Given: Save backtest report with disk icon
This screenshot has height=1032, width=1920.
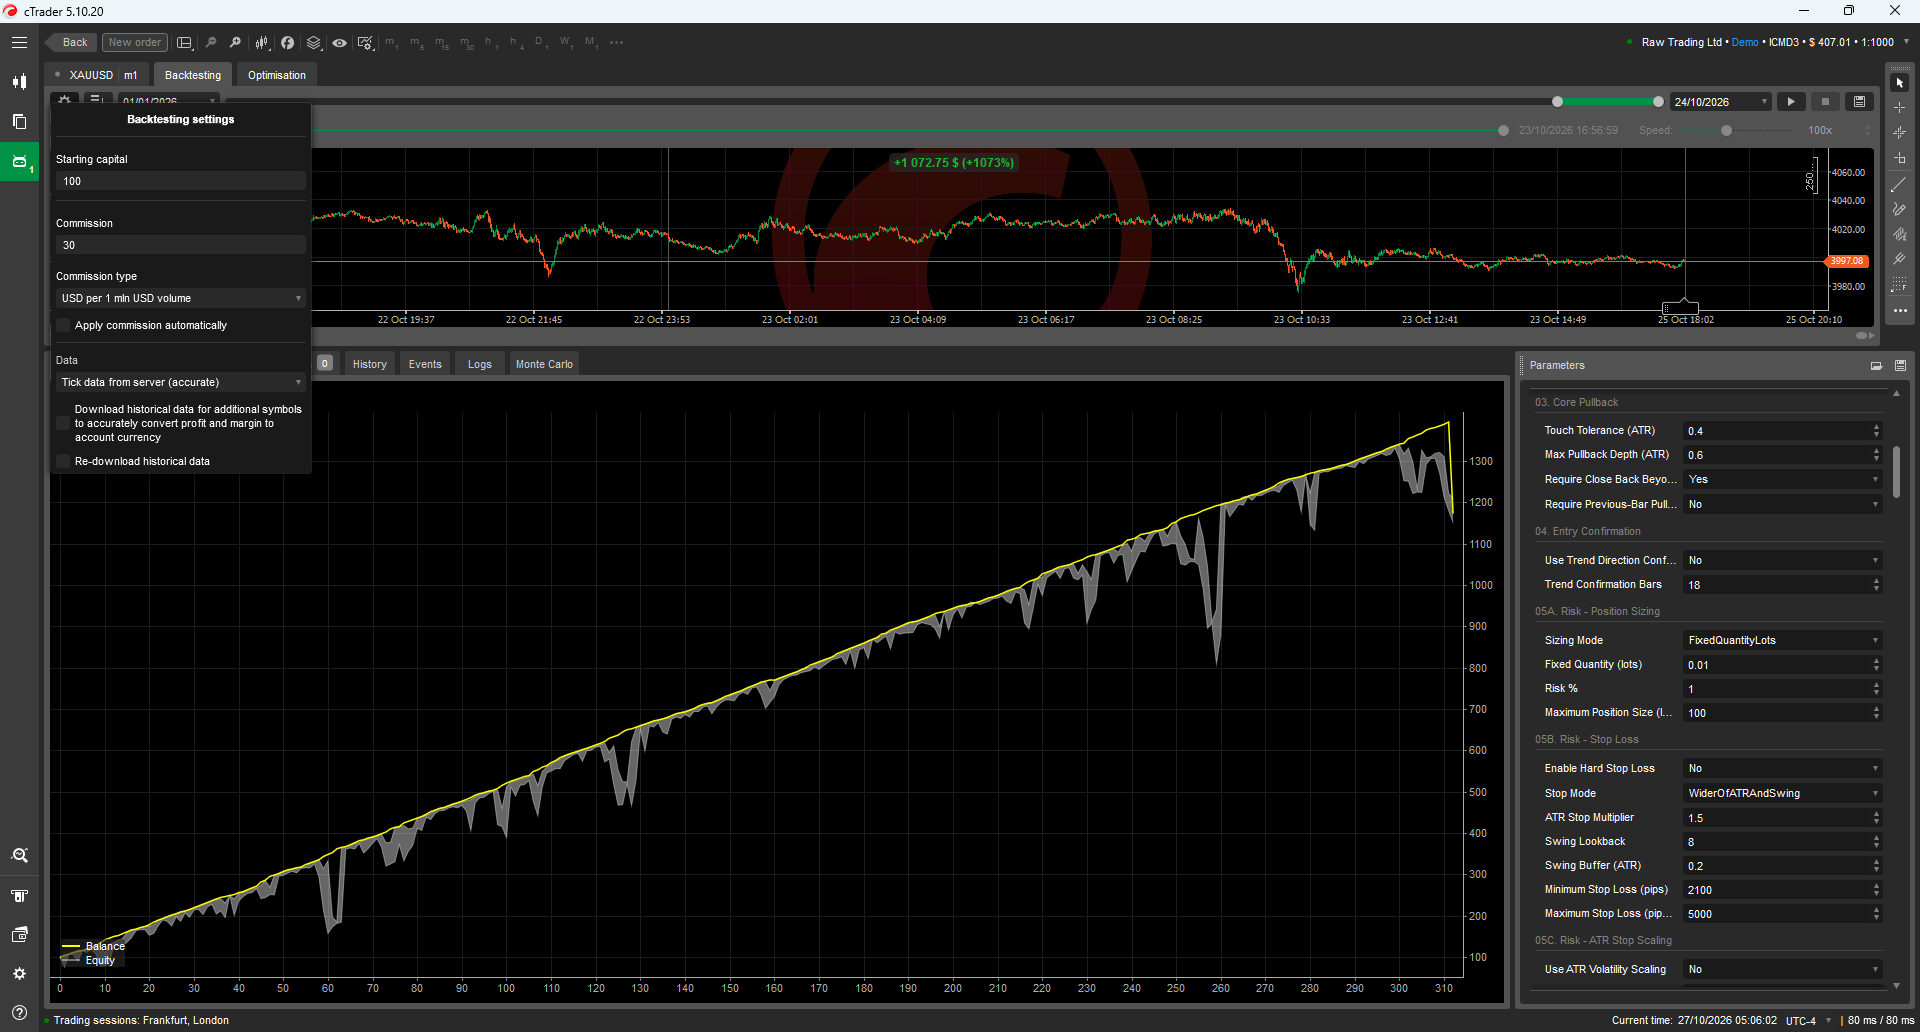Looking at the screenshot, I should 1859,102.
